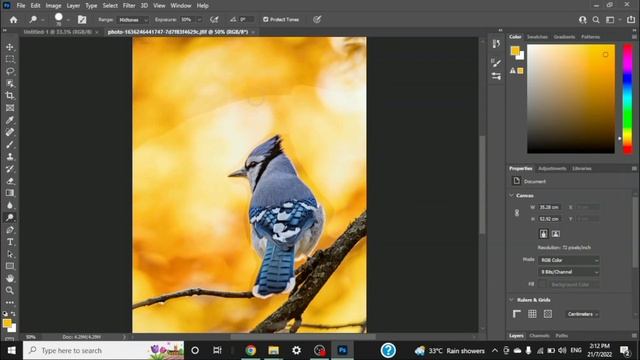Viewport: 640px width, 360px height.
Task: Open the Filter menu
Action: click(x=129, y=6)
